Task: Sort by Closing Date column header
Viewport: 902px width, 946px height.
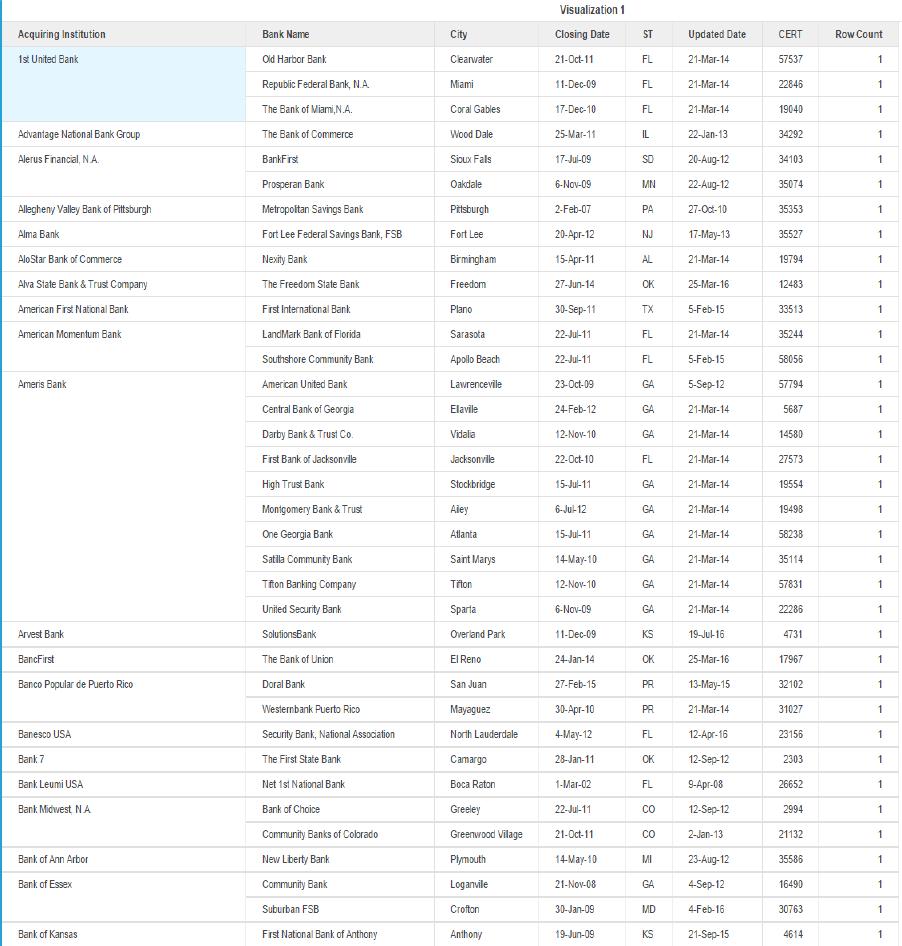Action: point(582,34)
